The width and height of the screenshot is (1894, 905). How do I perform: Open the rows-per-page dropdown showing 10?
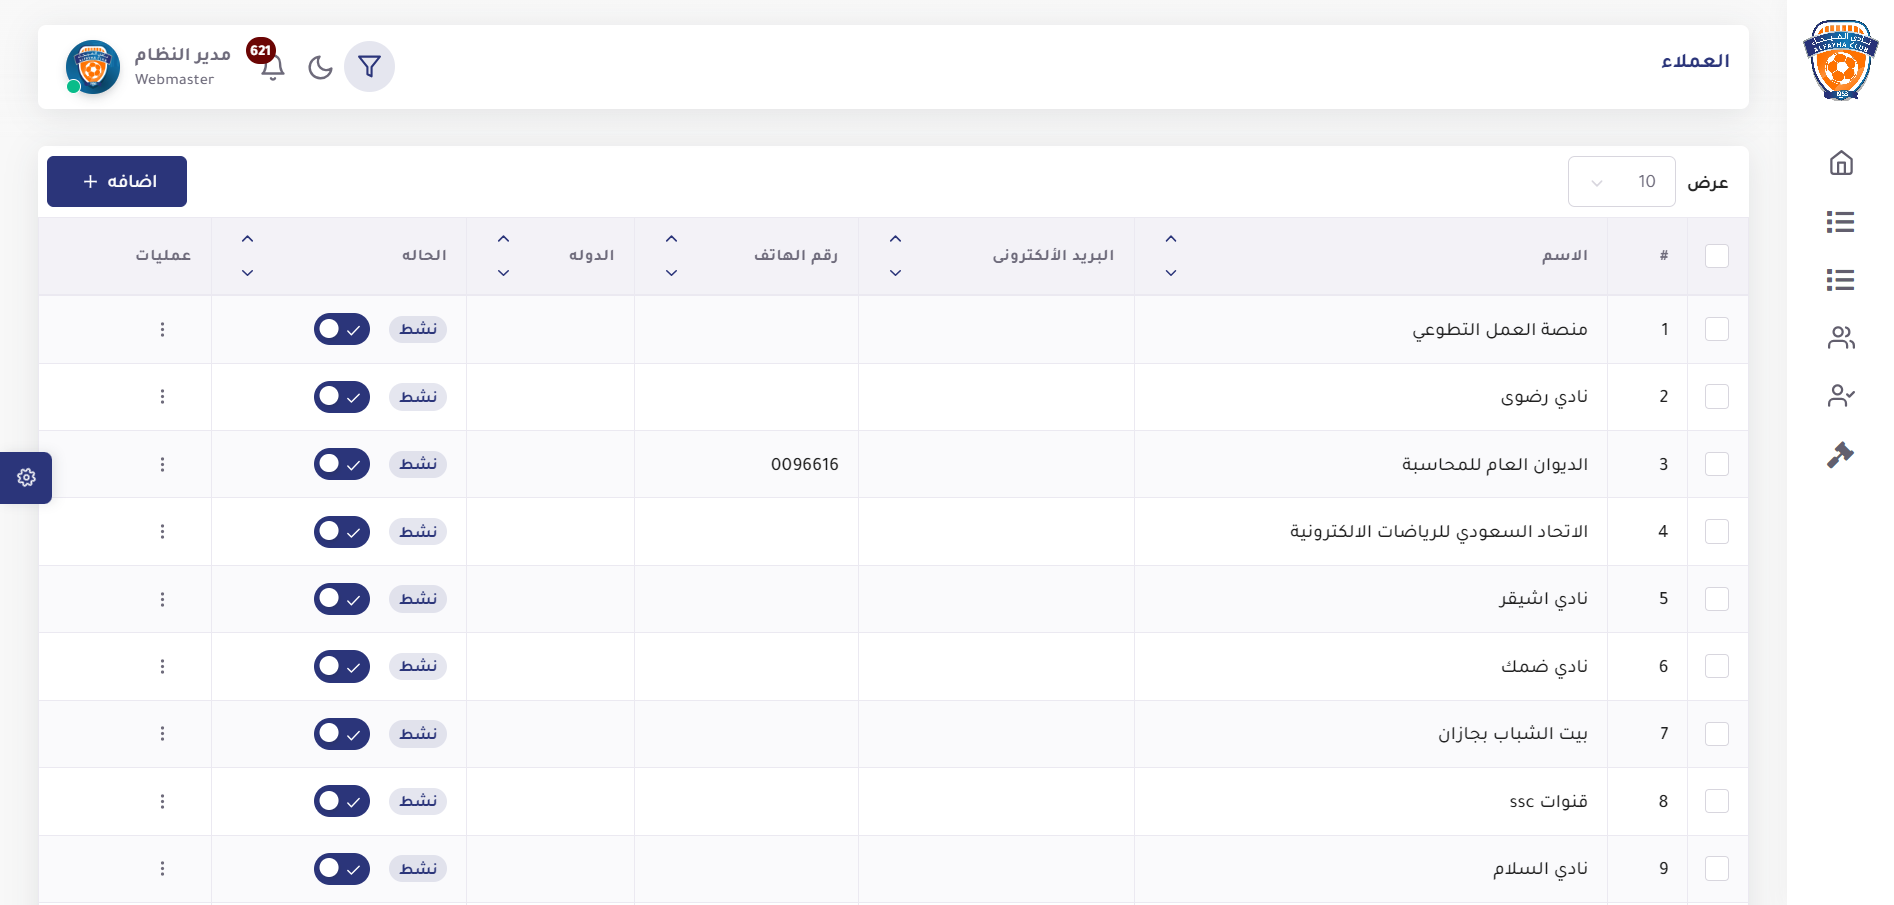pyautogui.click(x=1621, y=182)
